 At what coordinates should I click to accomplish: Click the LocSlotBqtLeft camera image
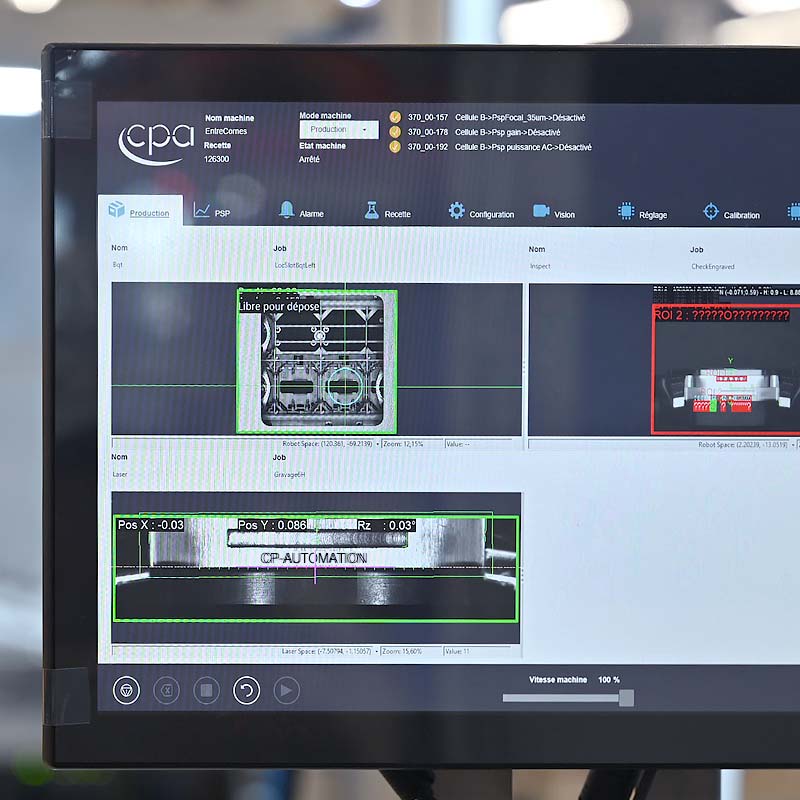point(317,359)
